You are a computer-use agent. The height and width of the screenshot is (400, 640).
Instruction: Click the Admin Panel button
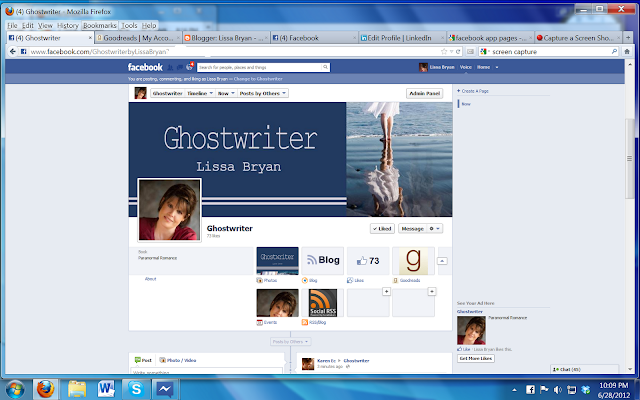[424, 93]
